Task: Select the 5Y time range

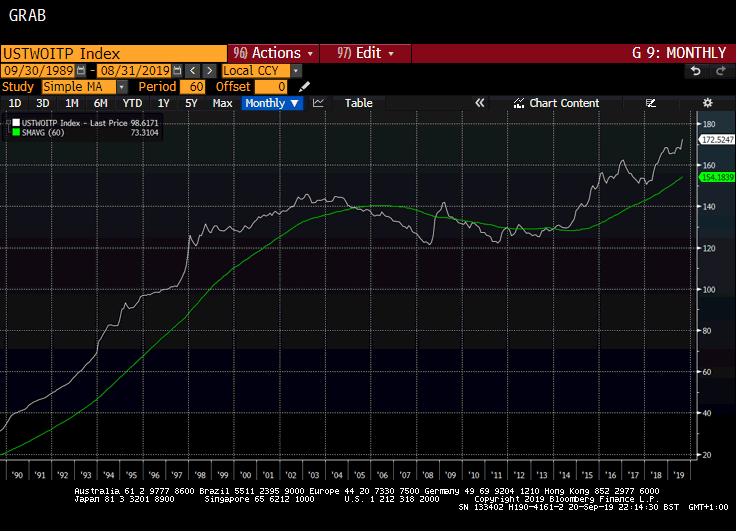Action: pyautogui.click(x=191, y=103)
